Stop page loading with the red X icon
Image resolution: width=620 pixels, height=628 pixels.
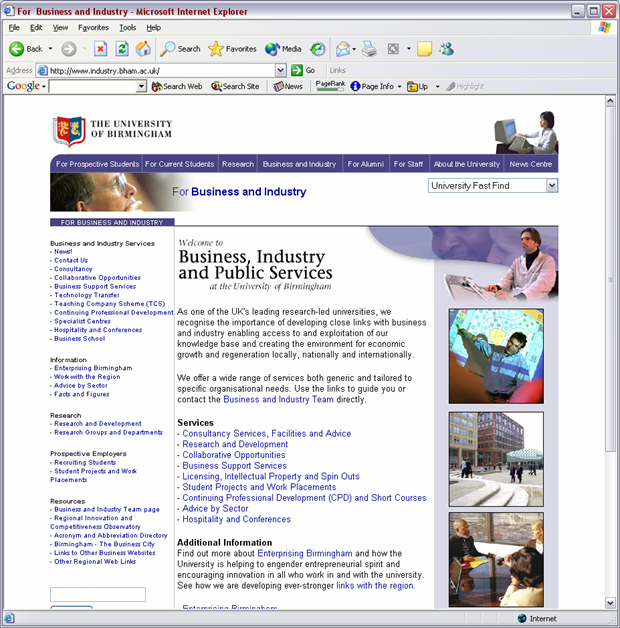tap(100, 49)
